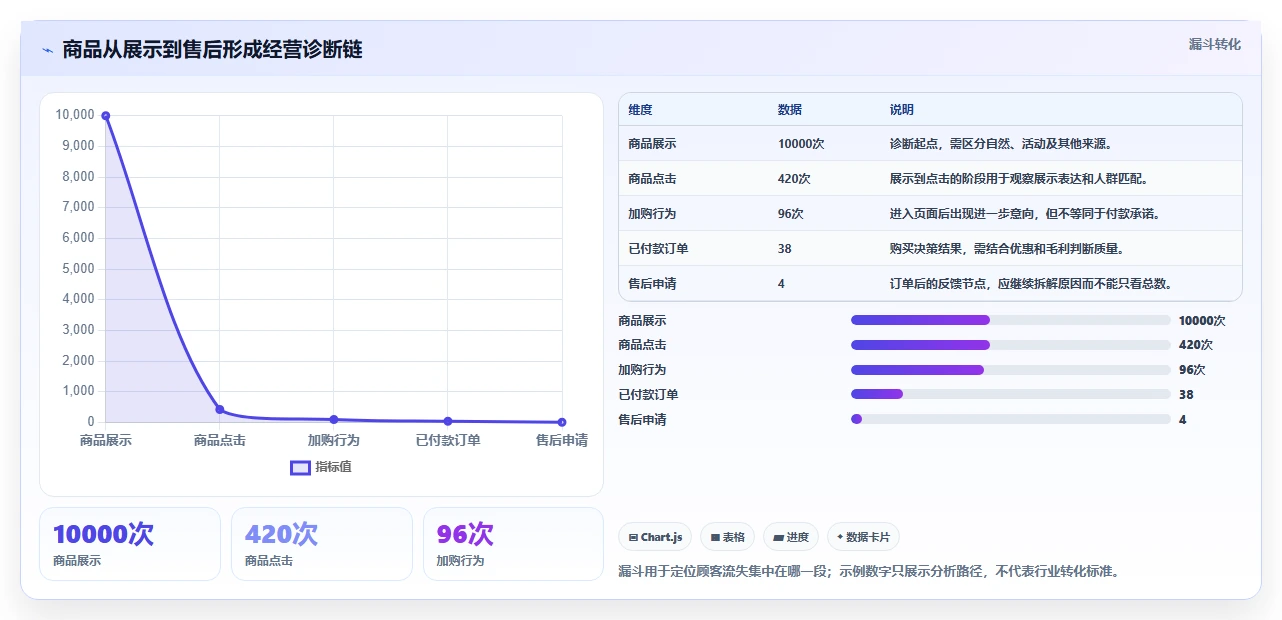The height and width of the screenshot is (620, 1282).
Task: Toggle the 指标值 legend swatch
Action: [300, 467]
